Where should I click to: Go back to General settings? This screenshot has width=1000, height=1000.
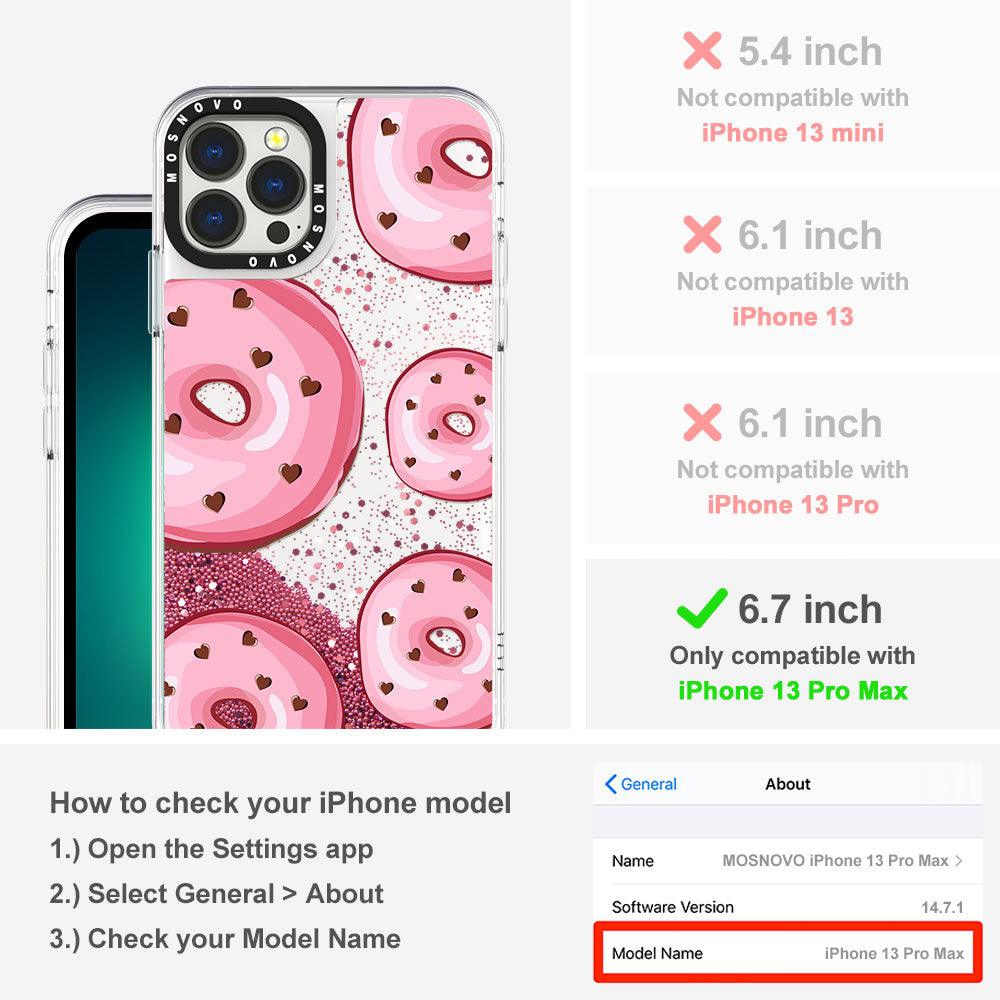tap(640, 784)
